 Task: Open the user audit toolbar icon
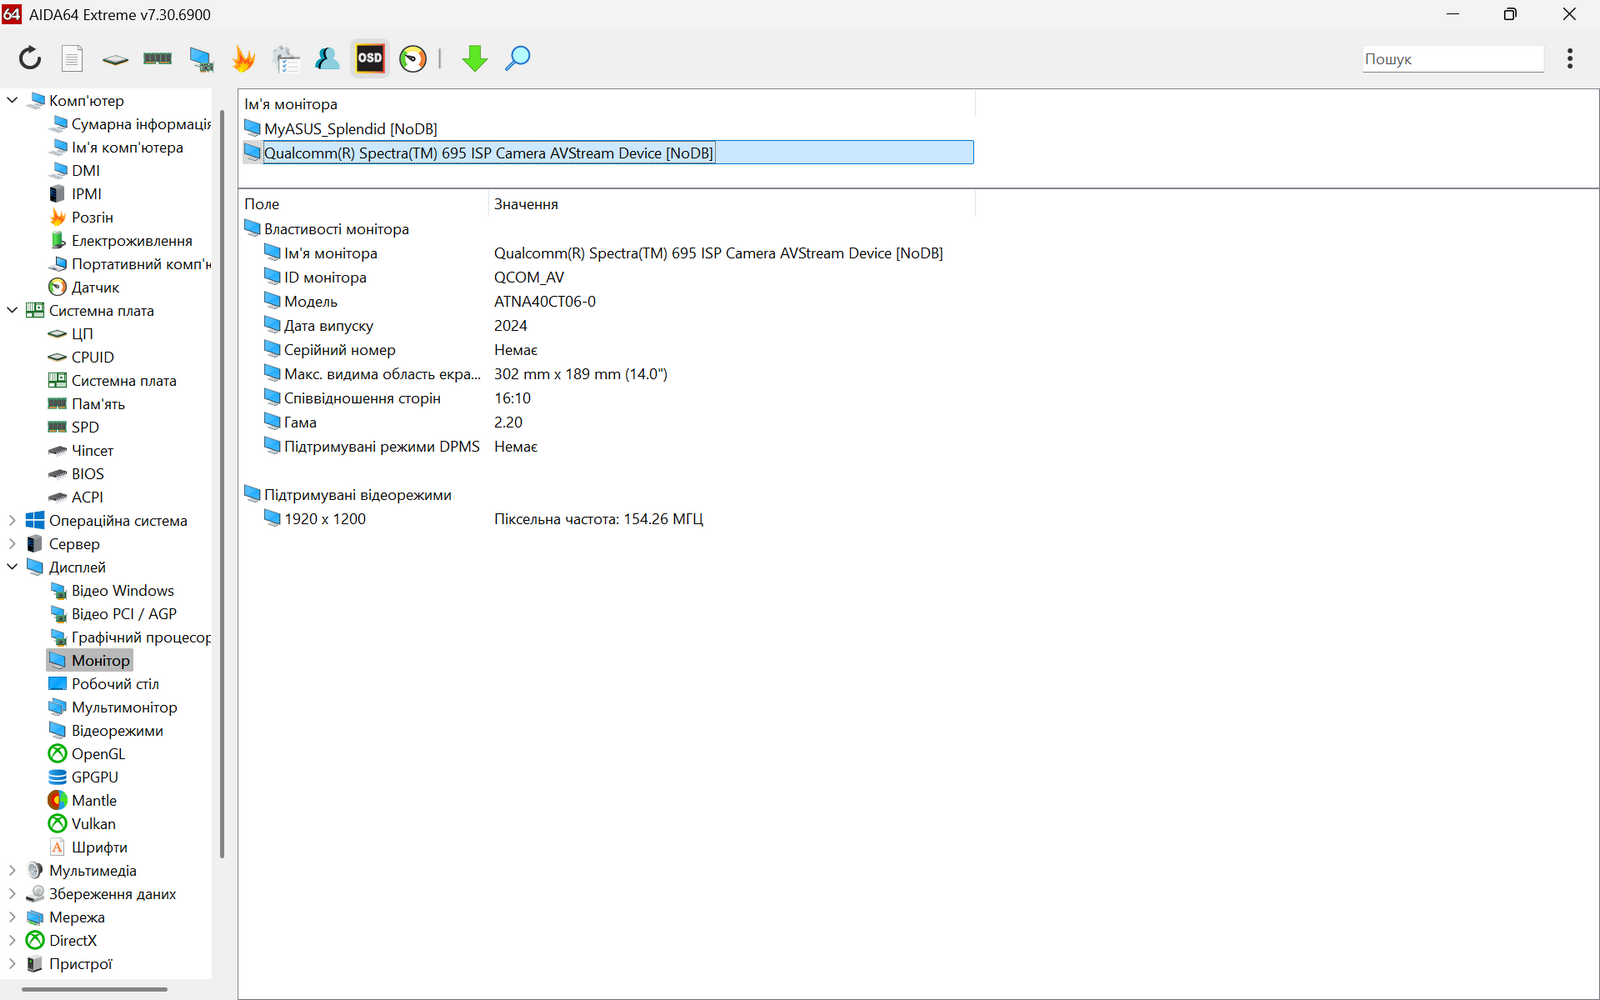(327, 59)
